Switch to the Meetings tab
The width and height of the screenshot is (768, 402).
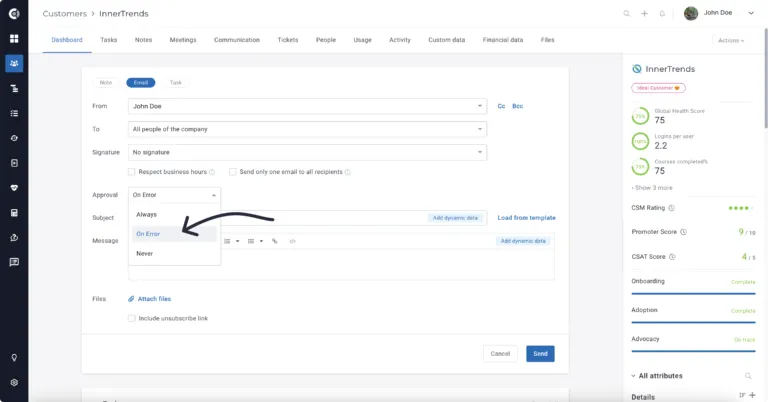point(183,40)
